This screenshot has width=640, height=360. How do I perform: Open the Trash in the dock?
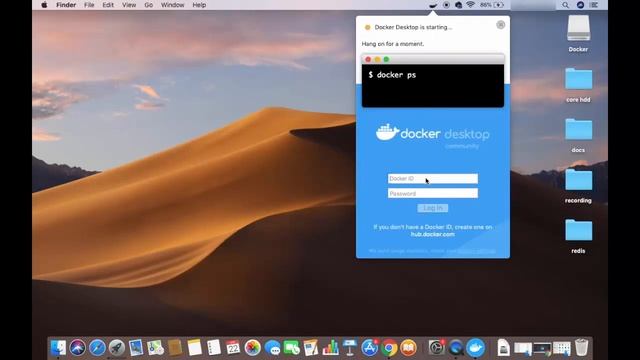pyautogui.click(x=582, y=348)
